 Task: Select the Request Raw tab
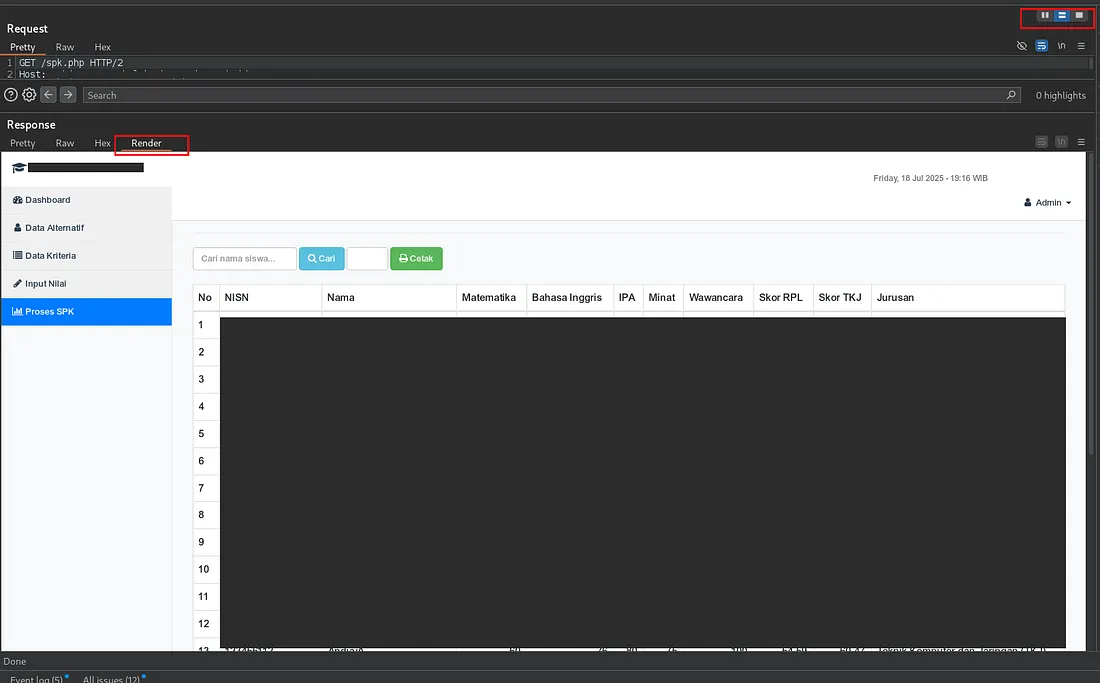click(x=65, y=47)
